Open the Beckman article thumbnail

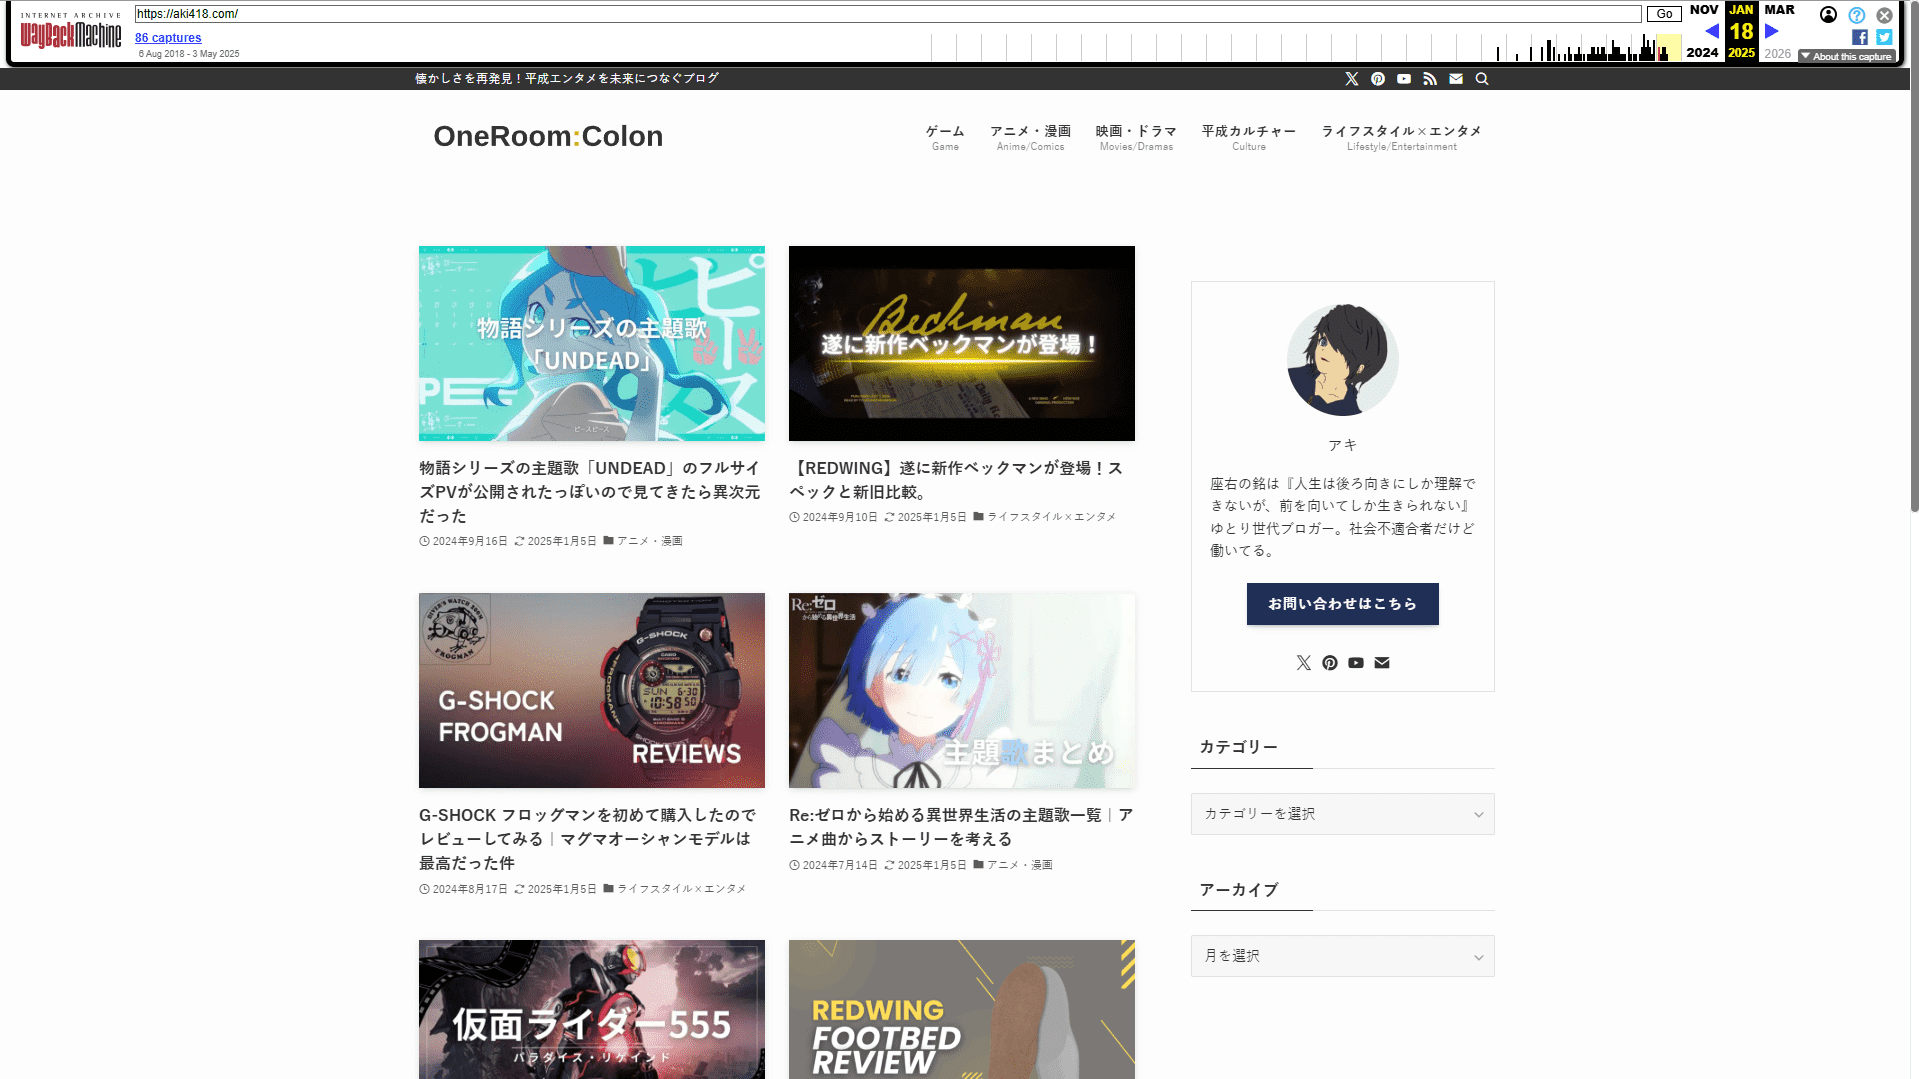coord(962,343)
